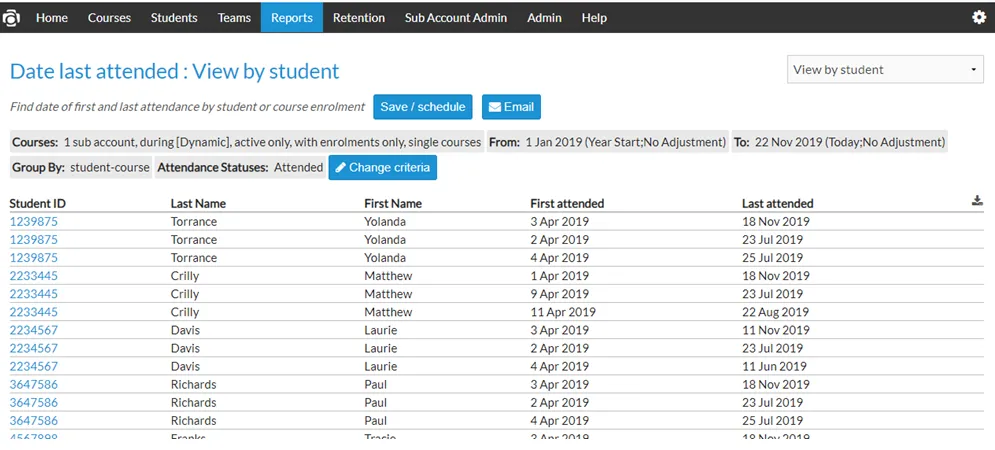995x450 pixels.
Task: Click the Last Name column header
Action: (198, 204)
